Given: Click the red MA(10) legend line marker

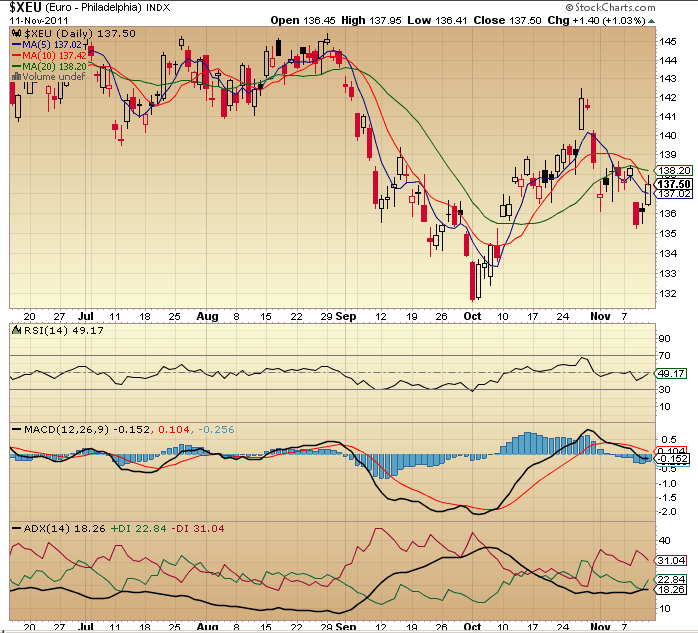Looking at the screenshot, I should [x=15, y=56].
